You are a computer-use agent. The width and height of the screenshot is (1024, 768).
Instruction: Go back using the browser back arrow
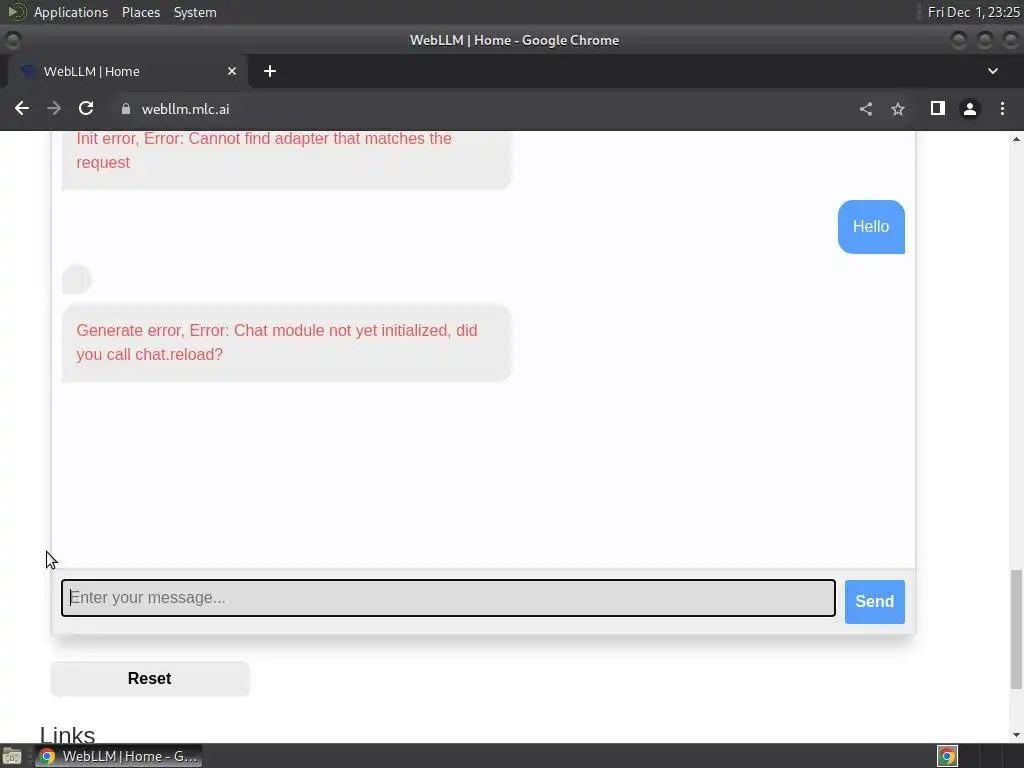click(x=22, y=108)
